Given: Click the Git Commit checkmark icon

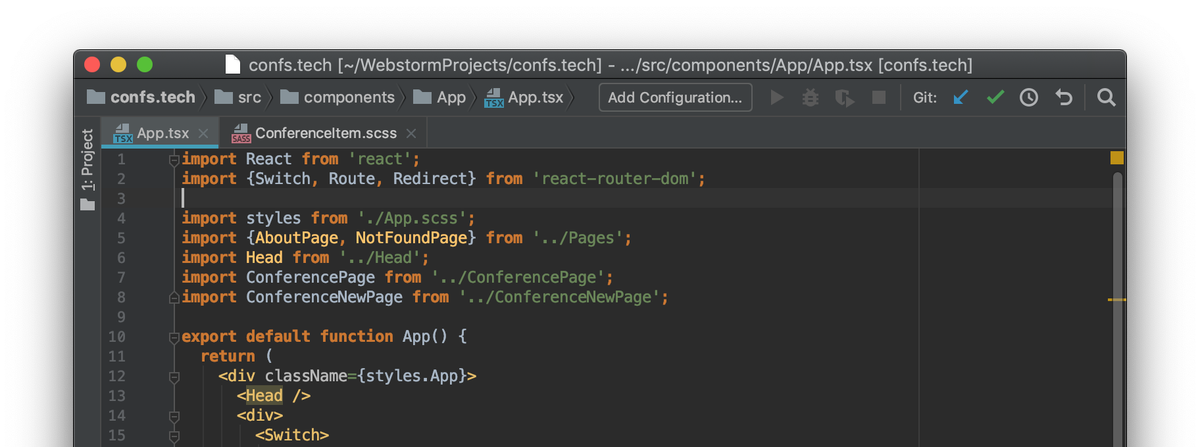Looking at the screenshot, I should pos(995,97).
